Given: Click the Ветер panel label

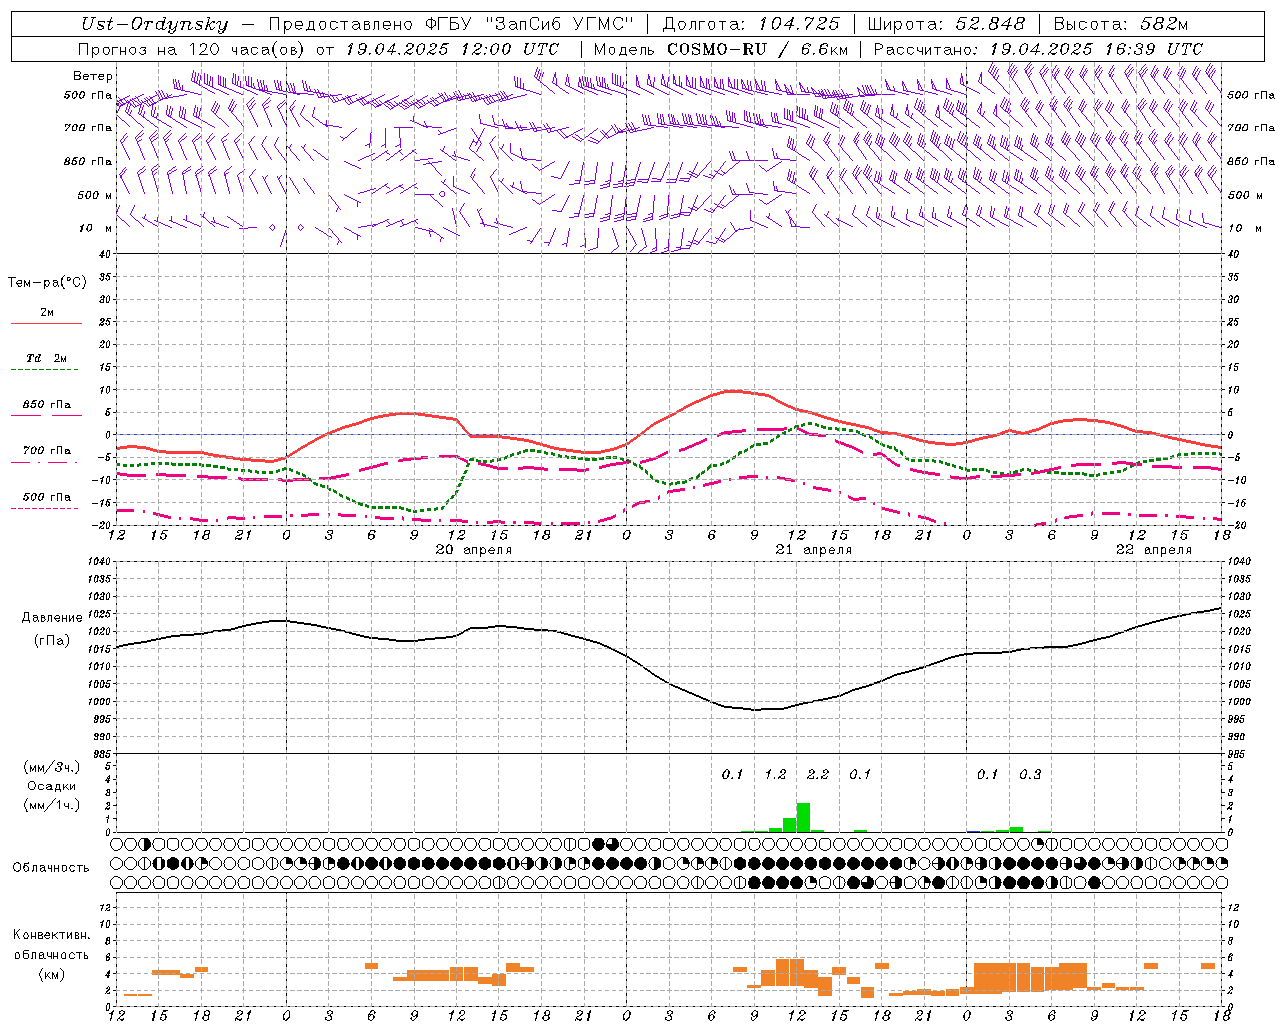Looking at the screenshot, I should 93,76.
